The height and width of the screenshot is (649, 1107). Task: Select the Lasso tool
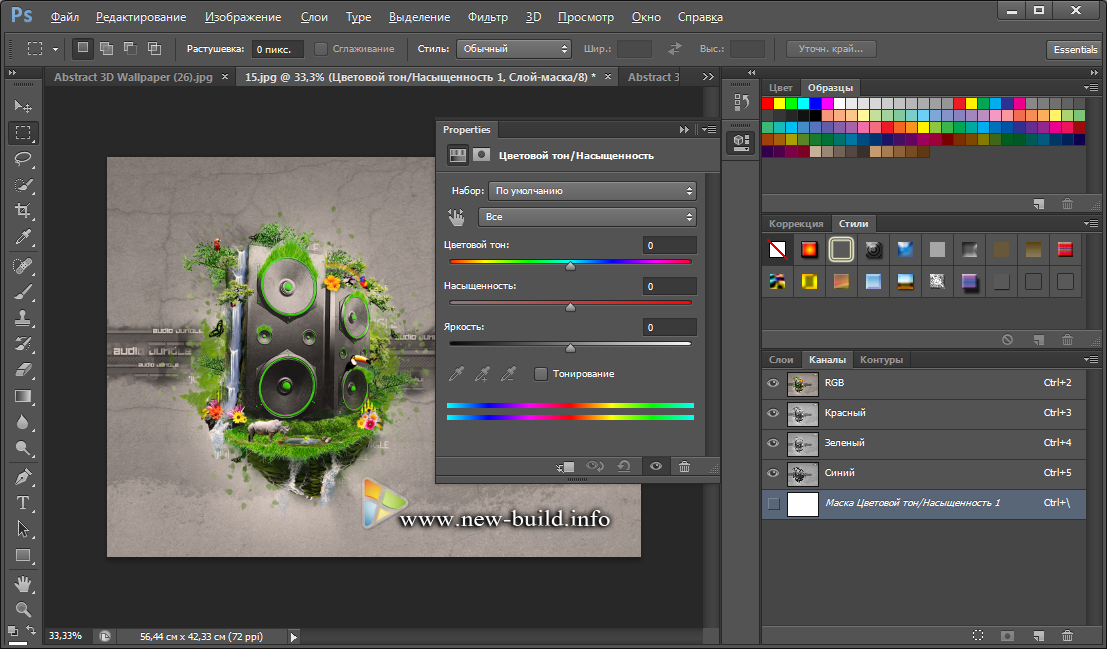[x=23, y=159]
